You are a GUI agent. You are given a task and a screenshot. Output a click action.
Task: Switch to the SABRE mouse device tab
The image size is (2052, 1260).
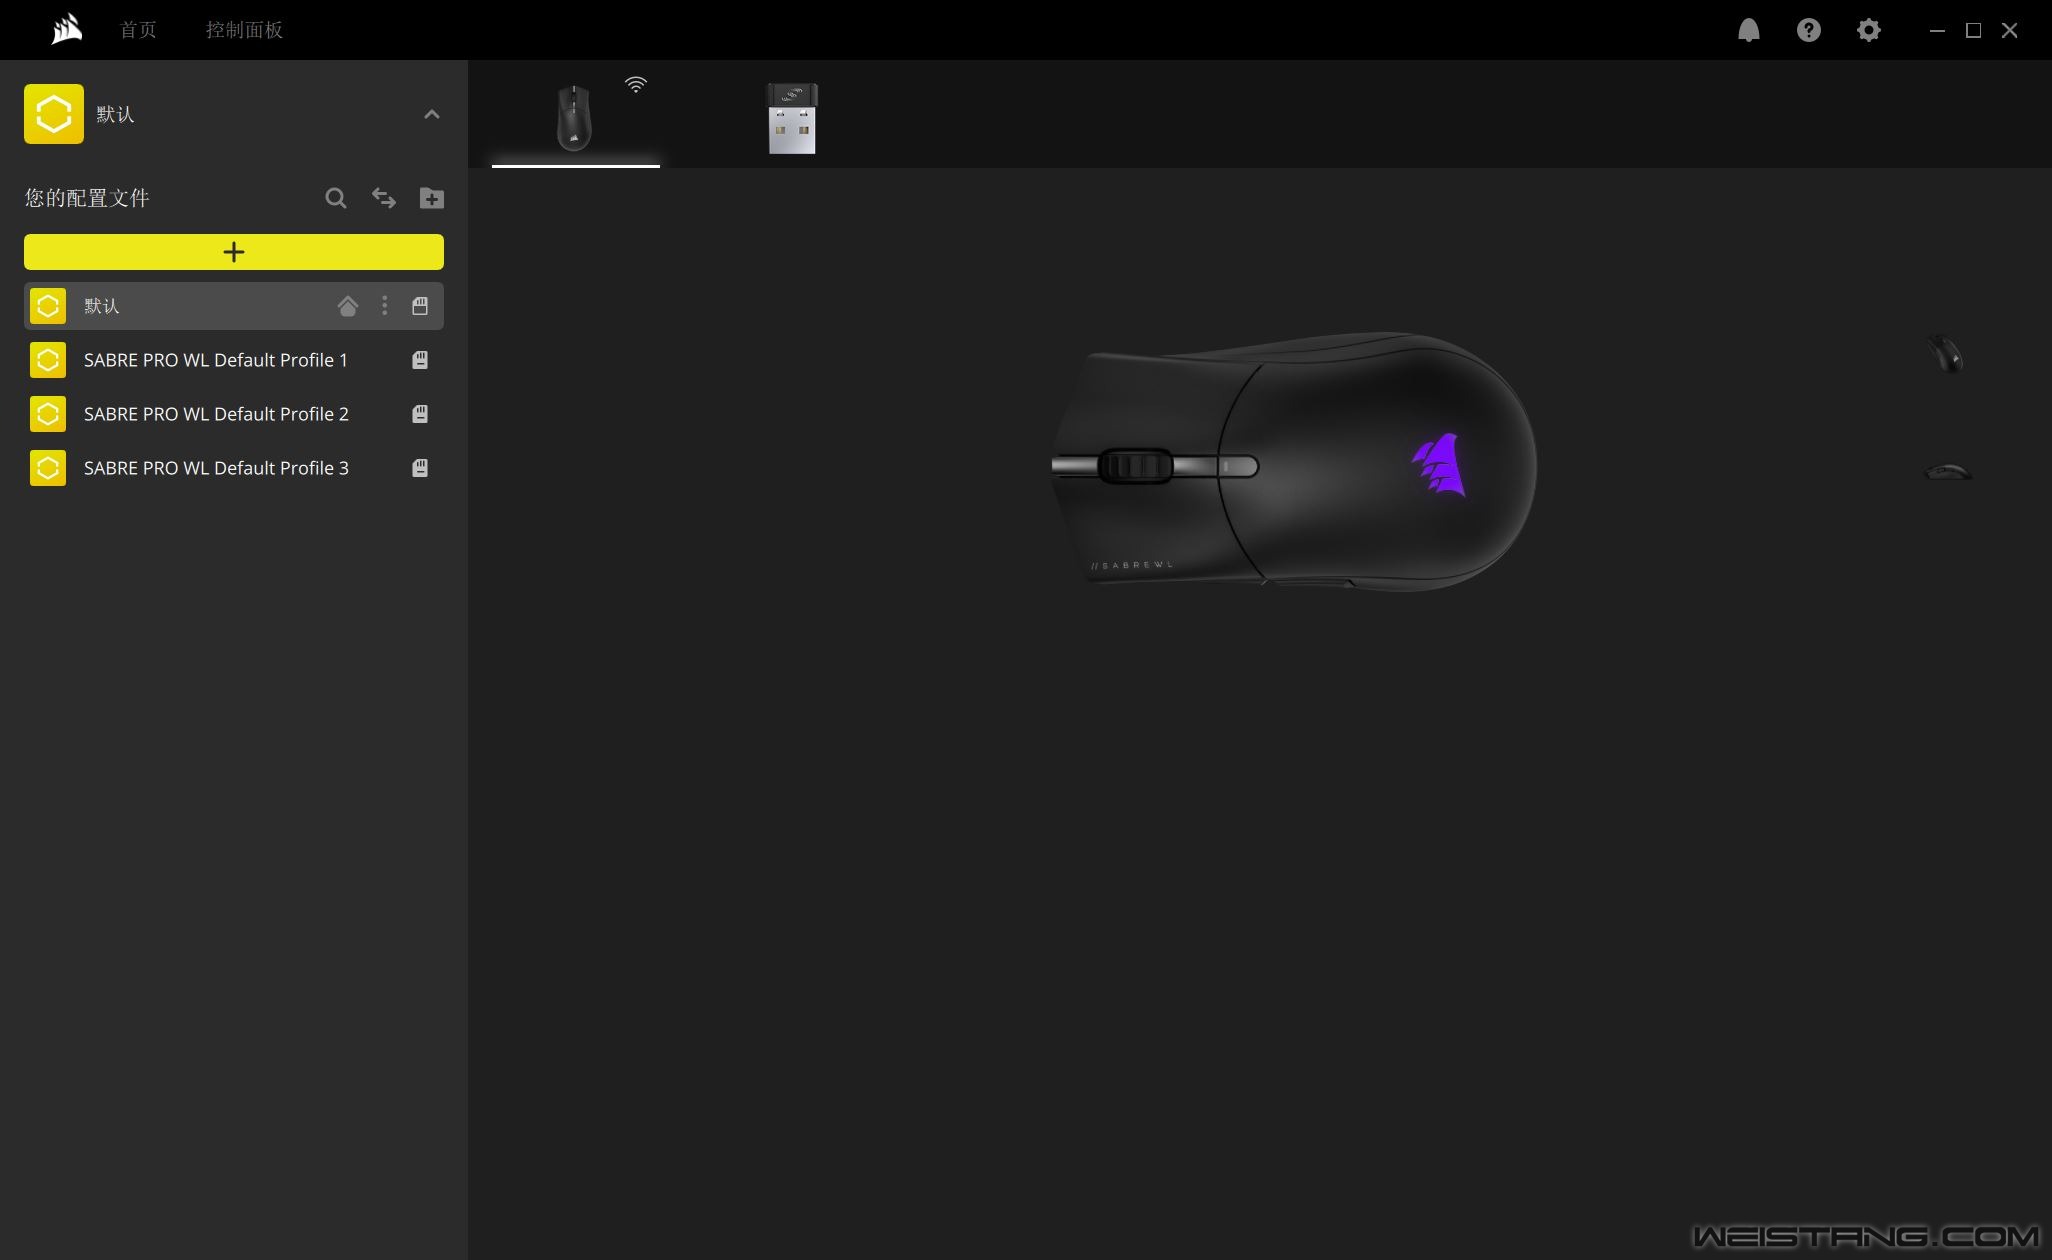[x=575, y=118]
